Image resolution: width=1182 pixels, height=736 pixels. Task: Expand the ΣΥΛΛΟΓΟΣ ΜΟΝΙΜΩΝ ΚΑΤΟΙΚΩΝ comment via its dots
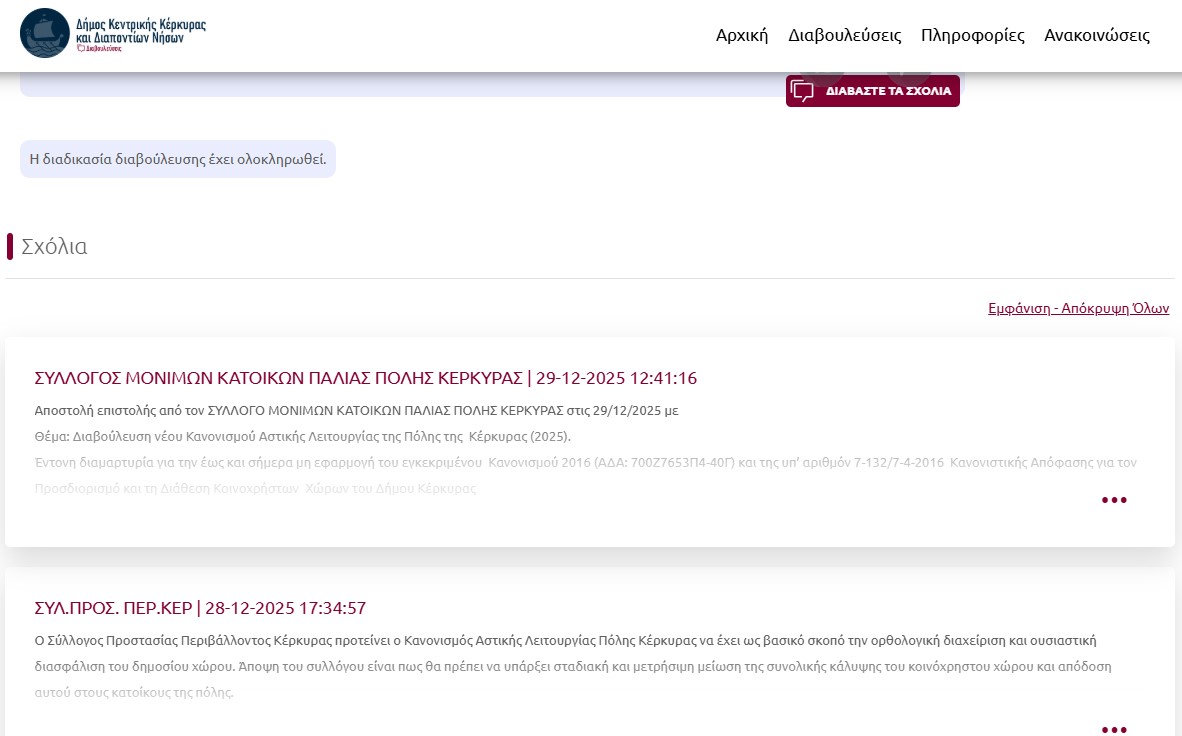[x=1113, y=500]
